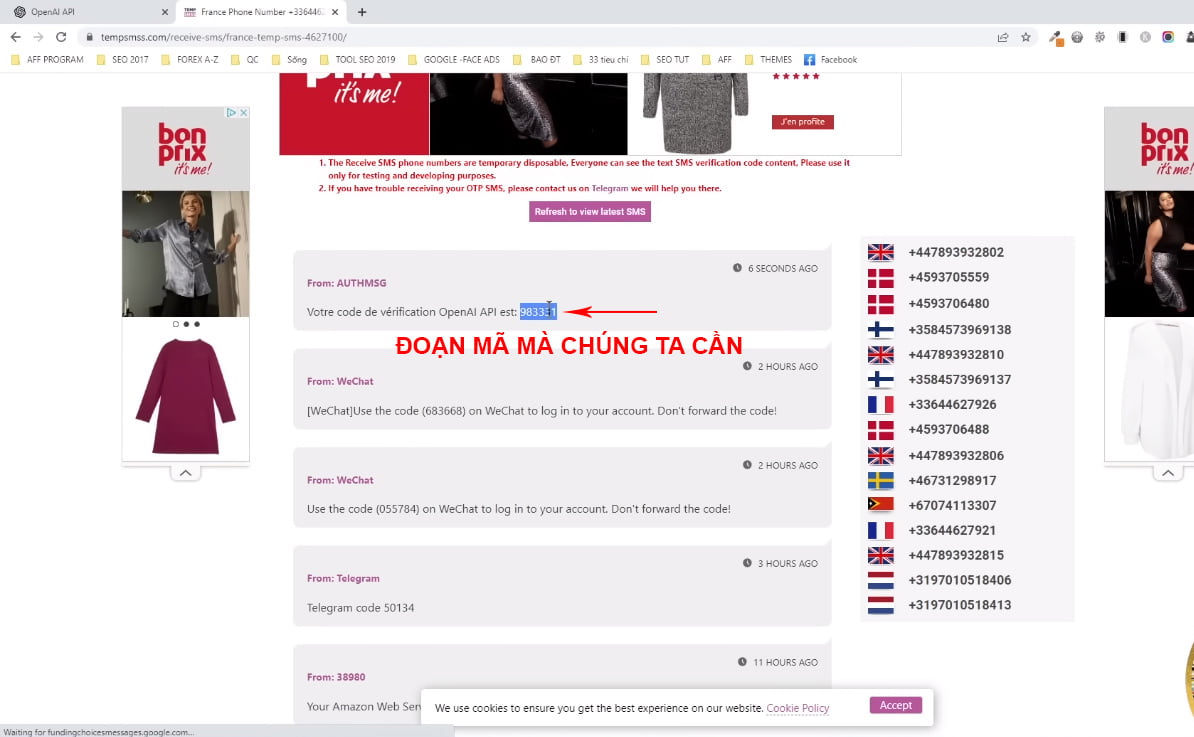This screenshot has width=1194, height=737.
Task: Open the Cookie Policy link
Action: pos(797,708)
